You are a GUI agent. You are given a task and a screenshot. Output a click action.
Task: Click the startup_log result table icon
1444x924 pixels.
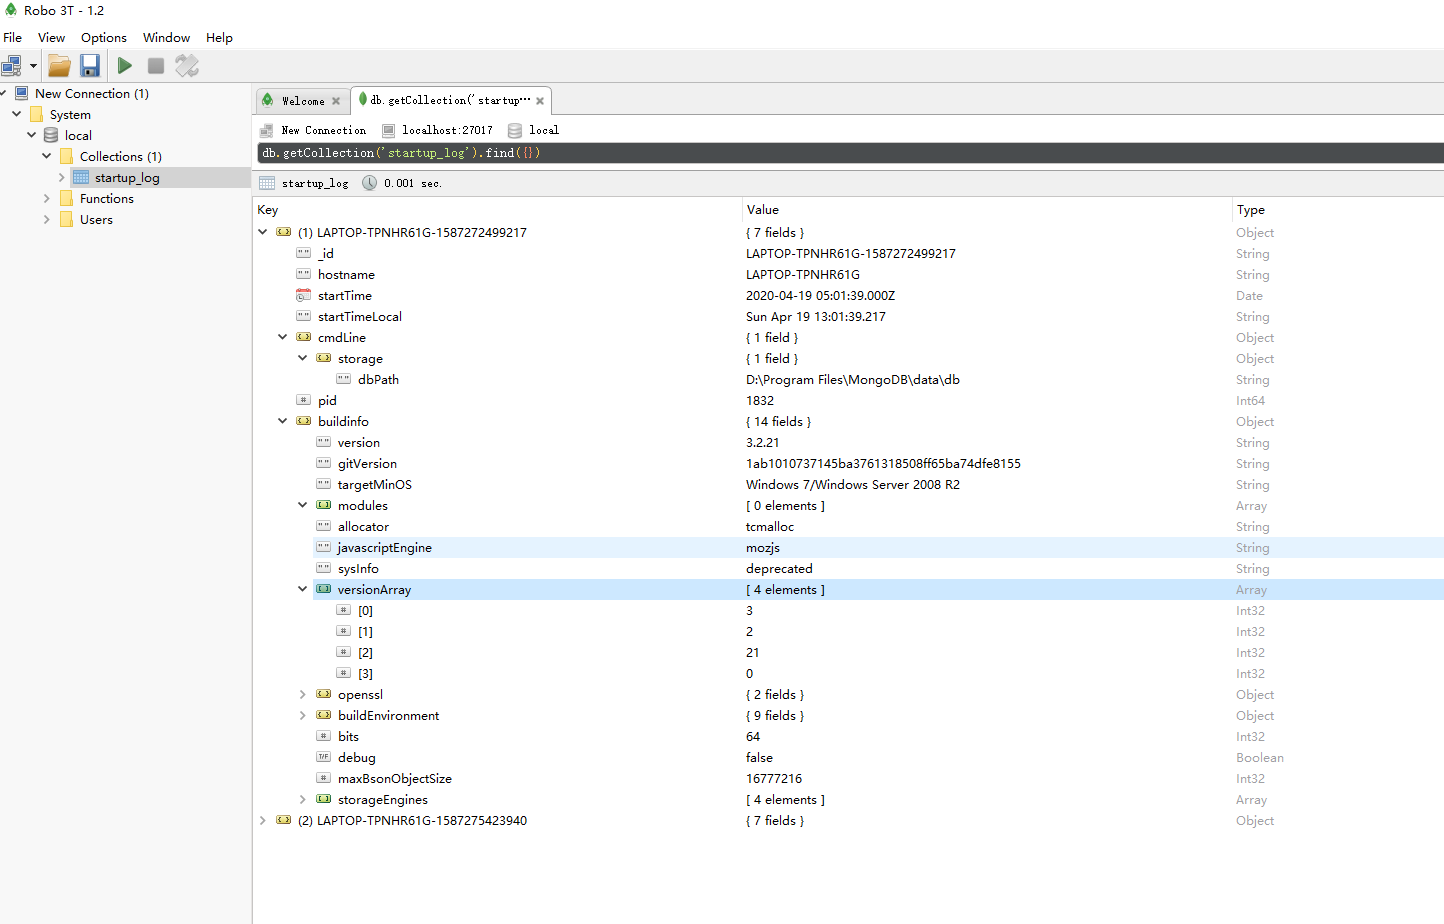click(x=267, y=183)
